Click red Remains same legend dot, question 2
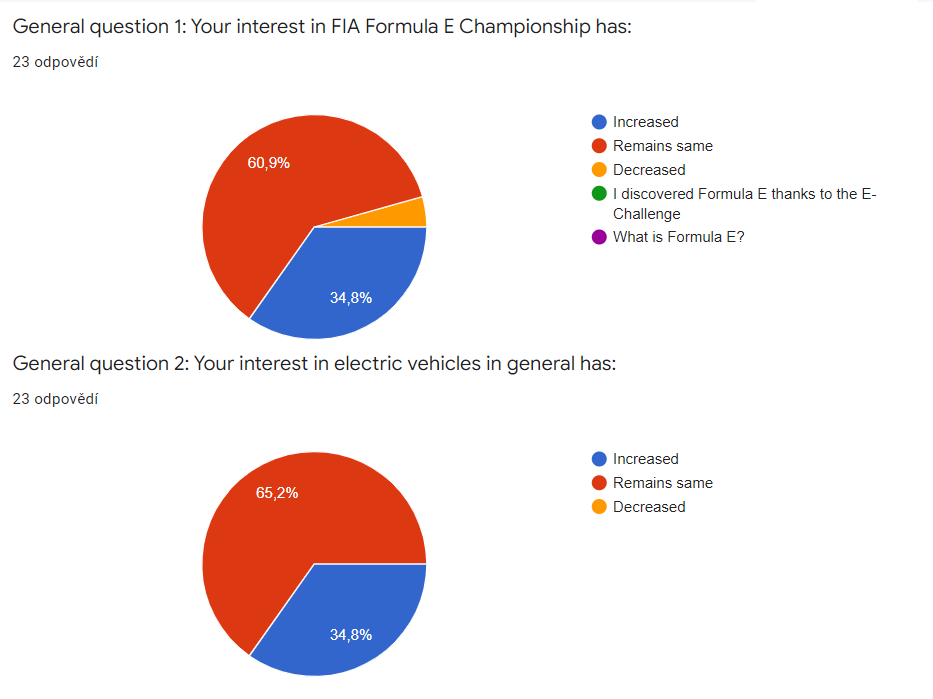Screen dimensions: 933x699 coord(599,483)
